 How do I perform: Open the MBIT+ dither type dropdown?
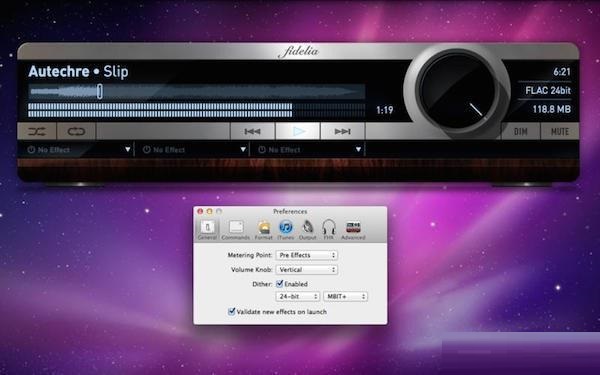coord(346,297)
